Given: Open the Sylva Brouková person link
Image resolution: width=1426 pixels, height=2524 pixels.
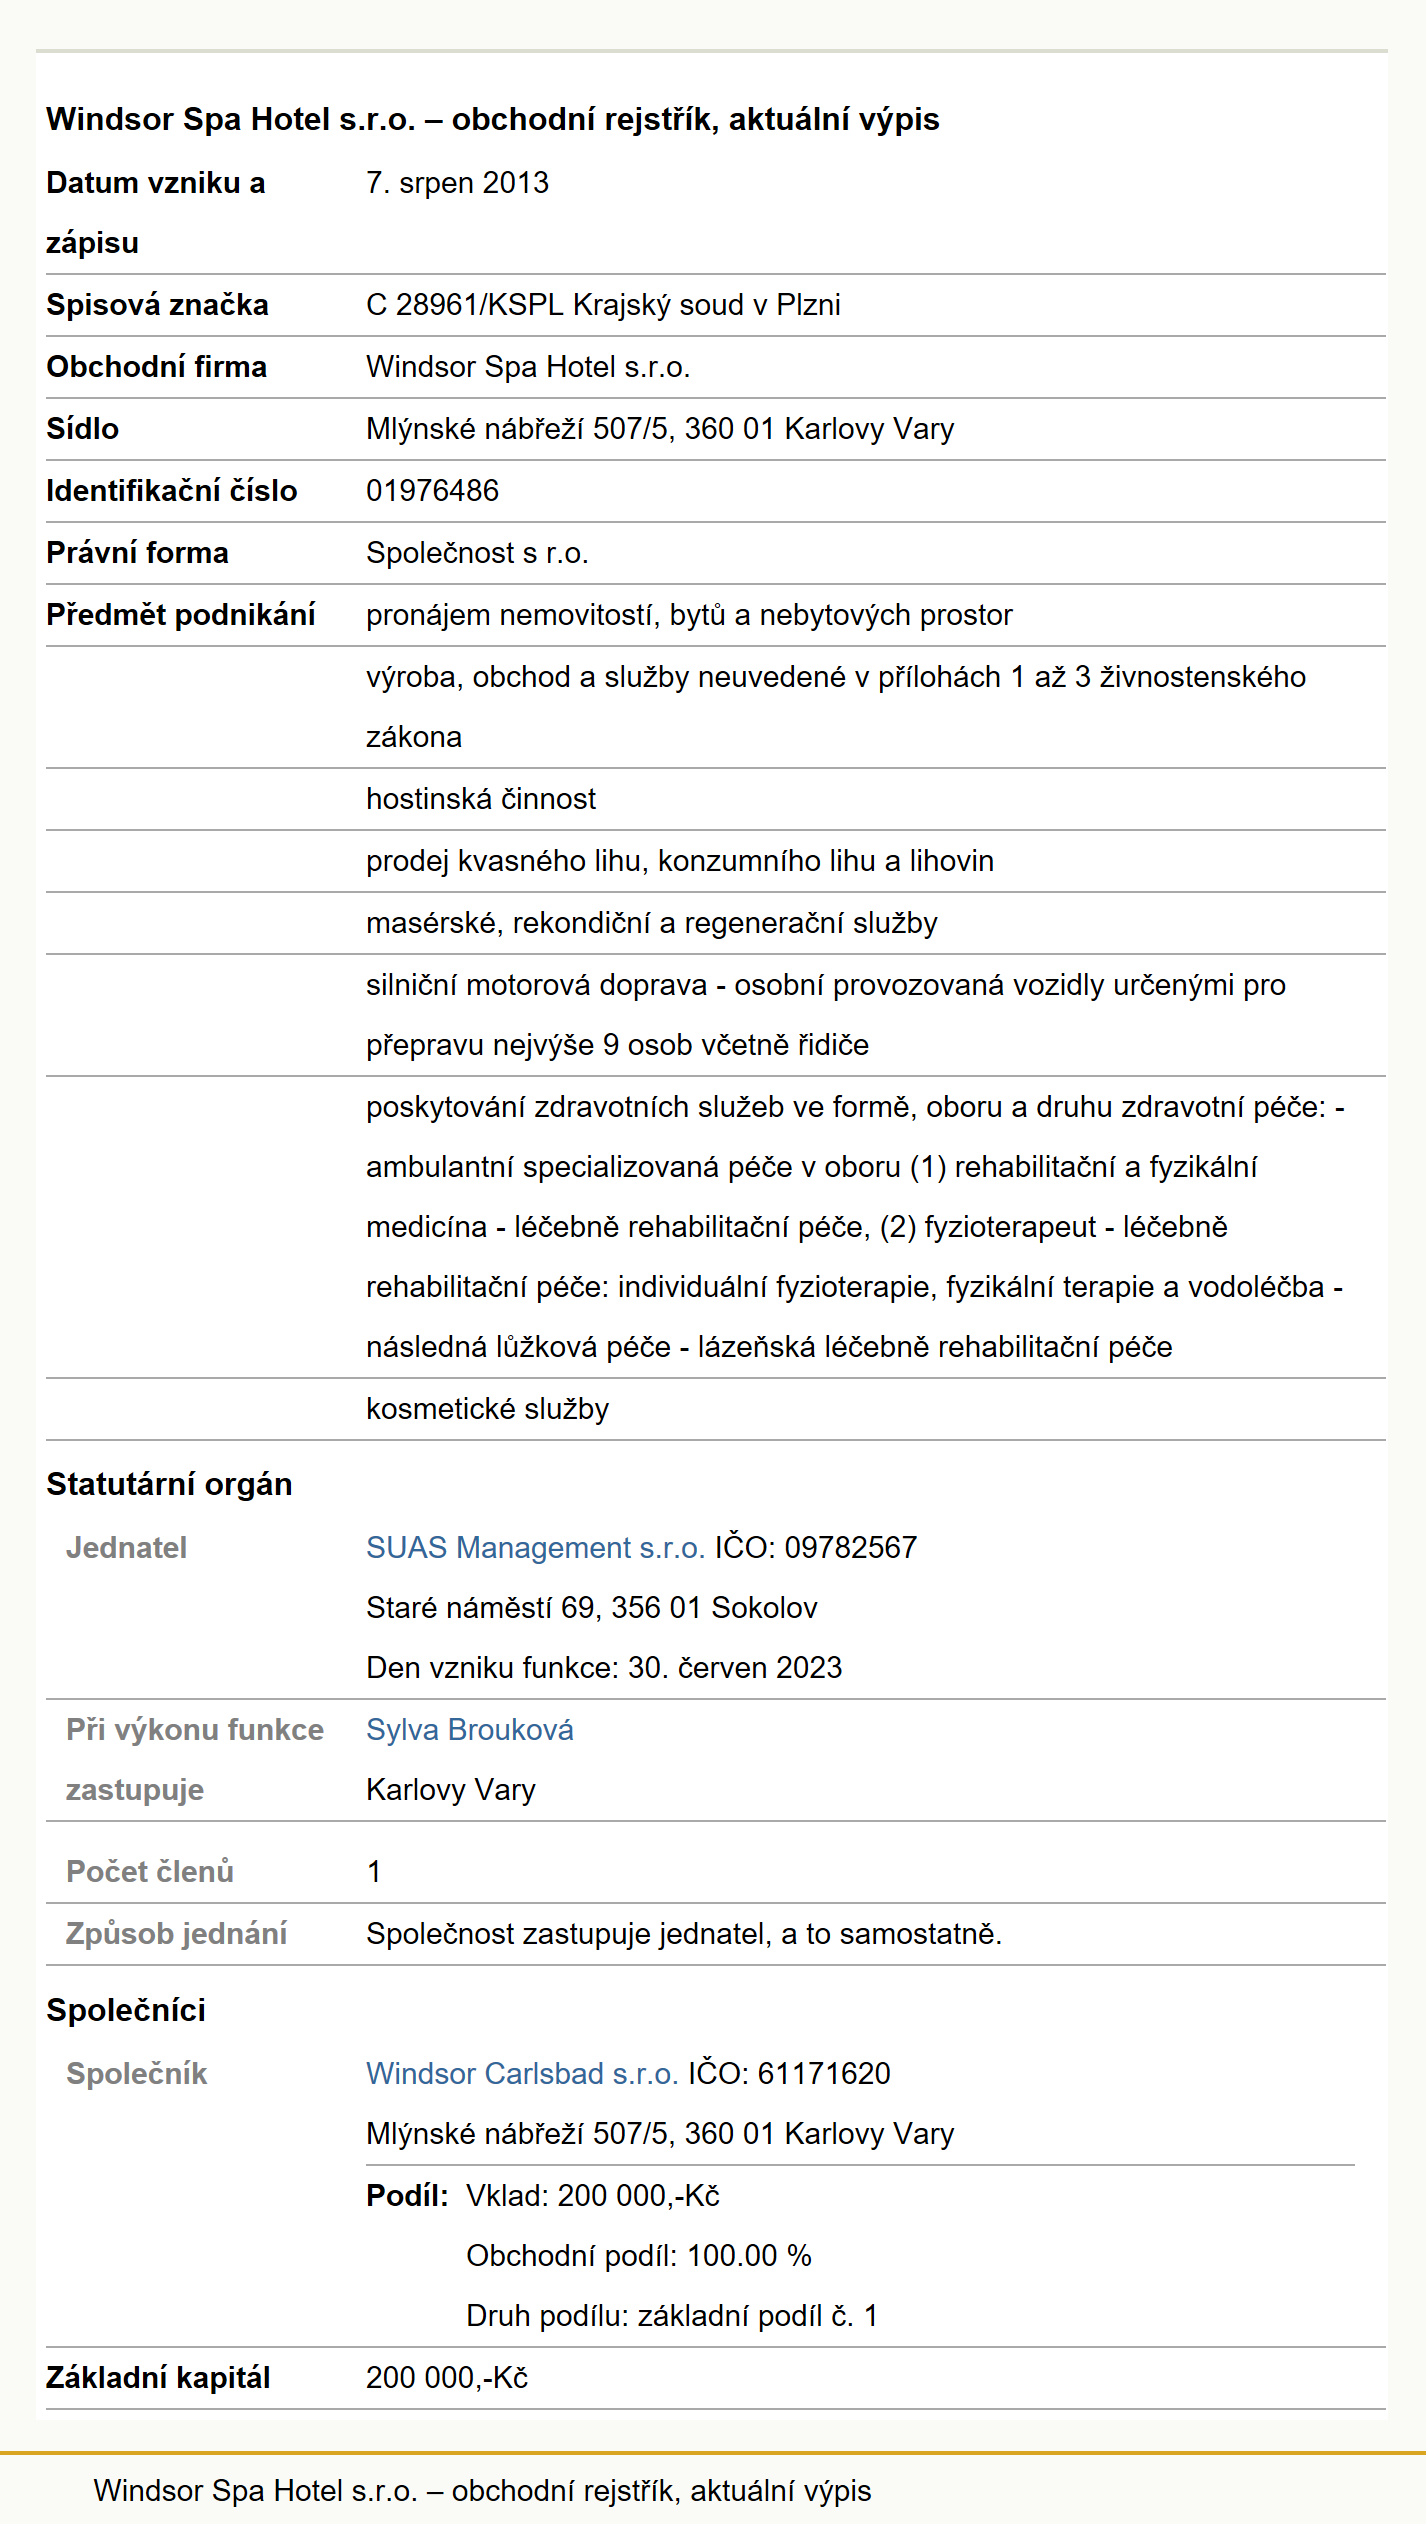Looking at the screenshot, I should tap(470, 1729).
